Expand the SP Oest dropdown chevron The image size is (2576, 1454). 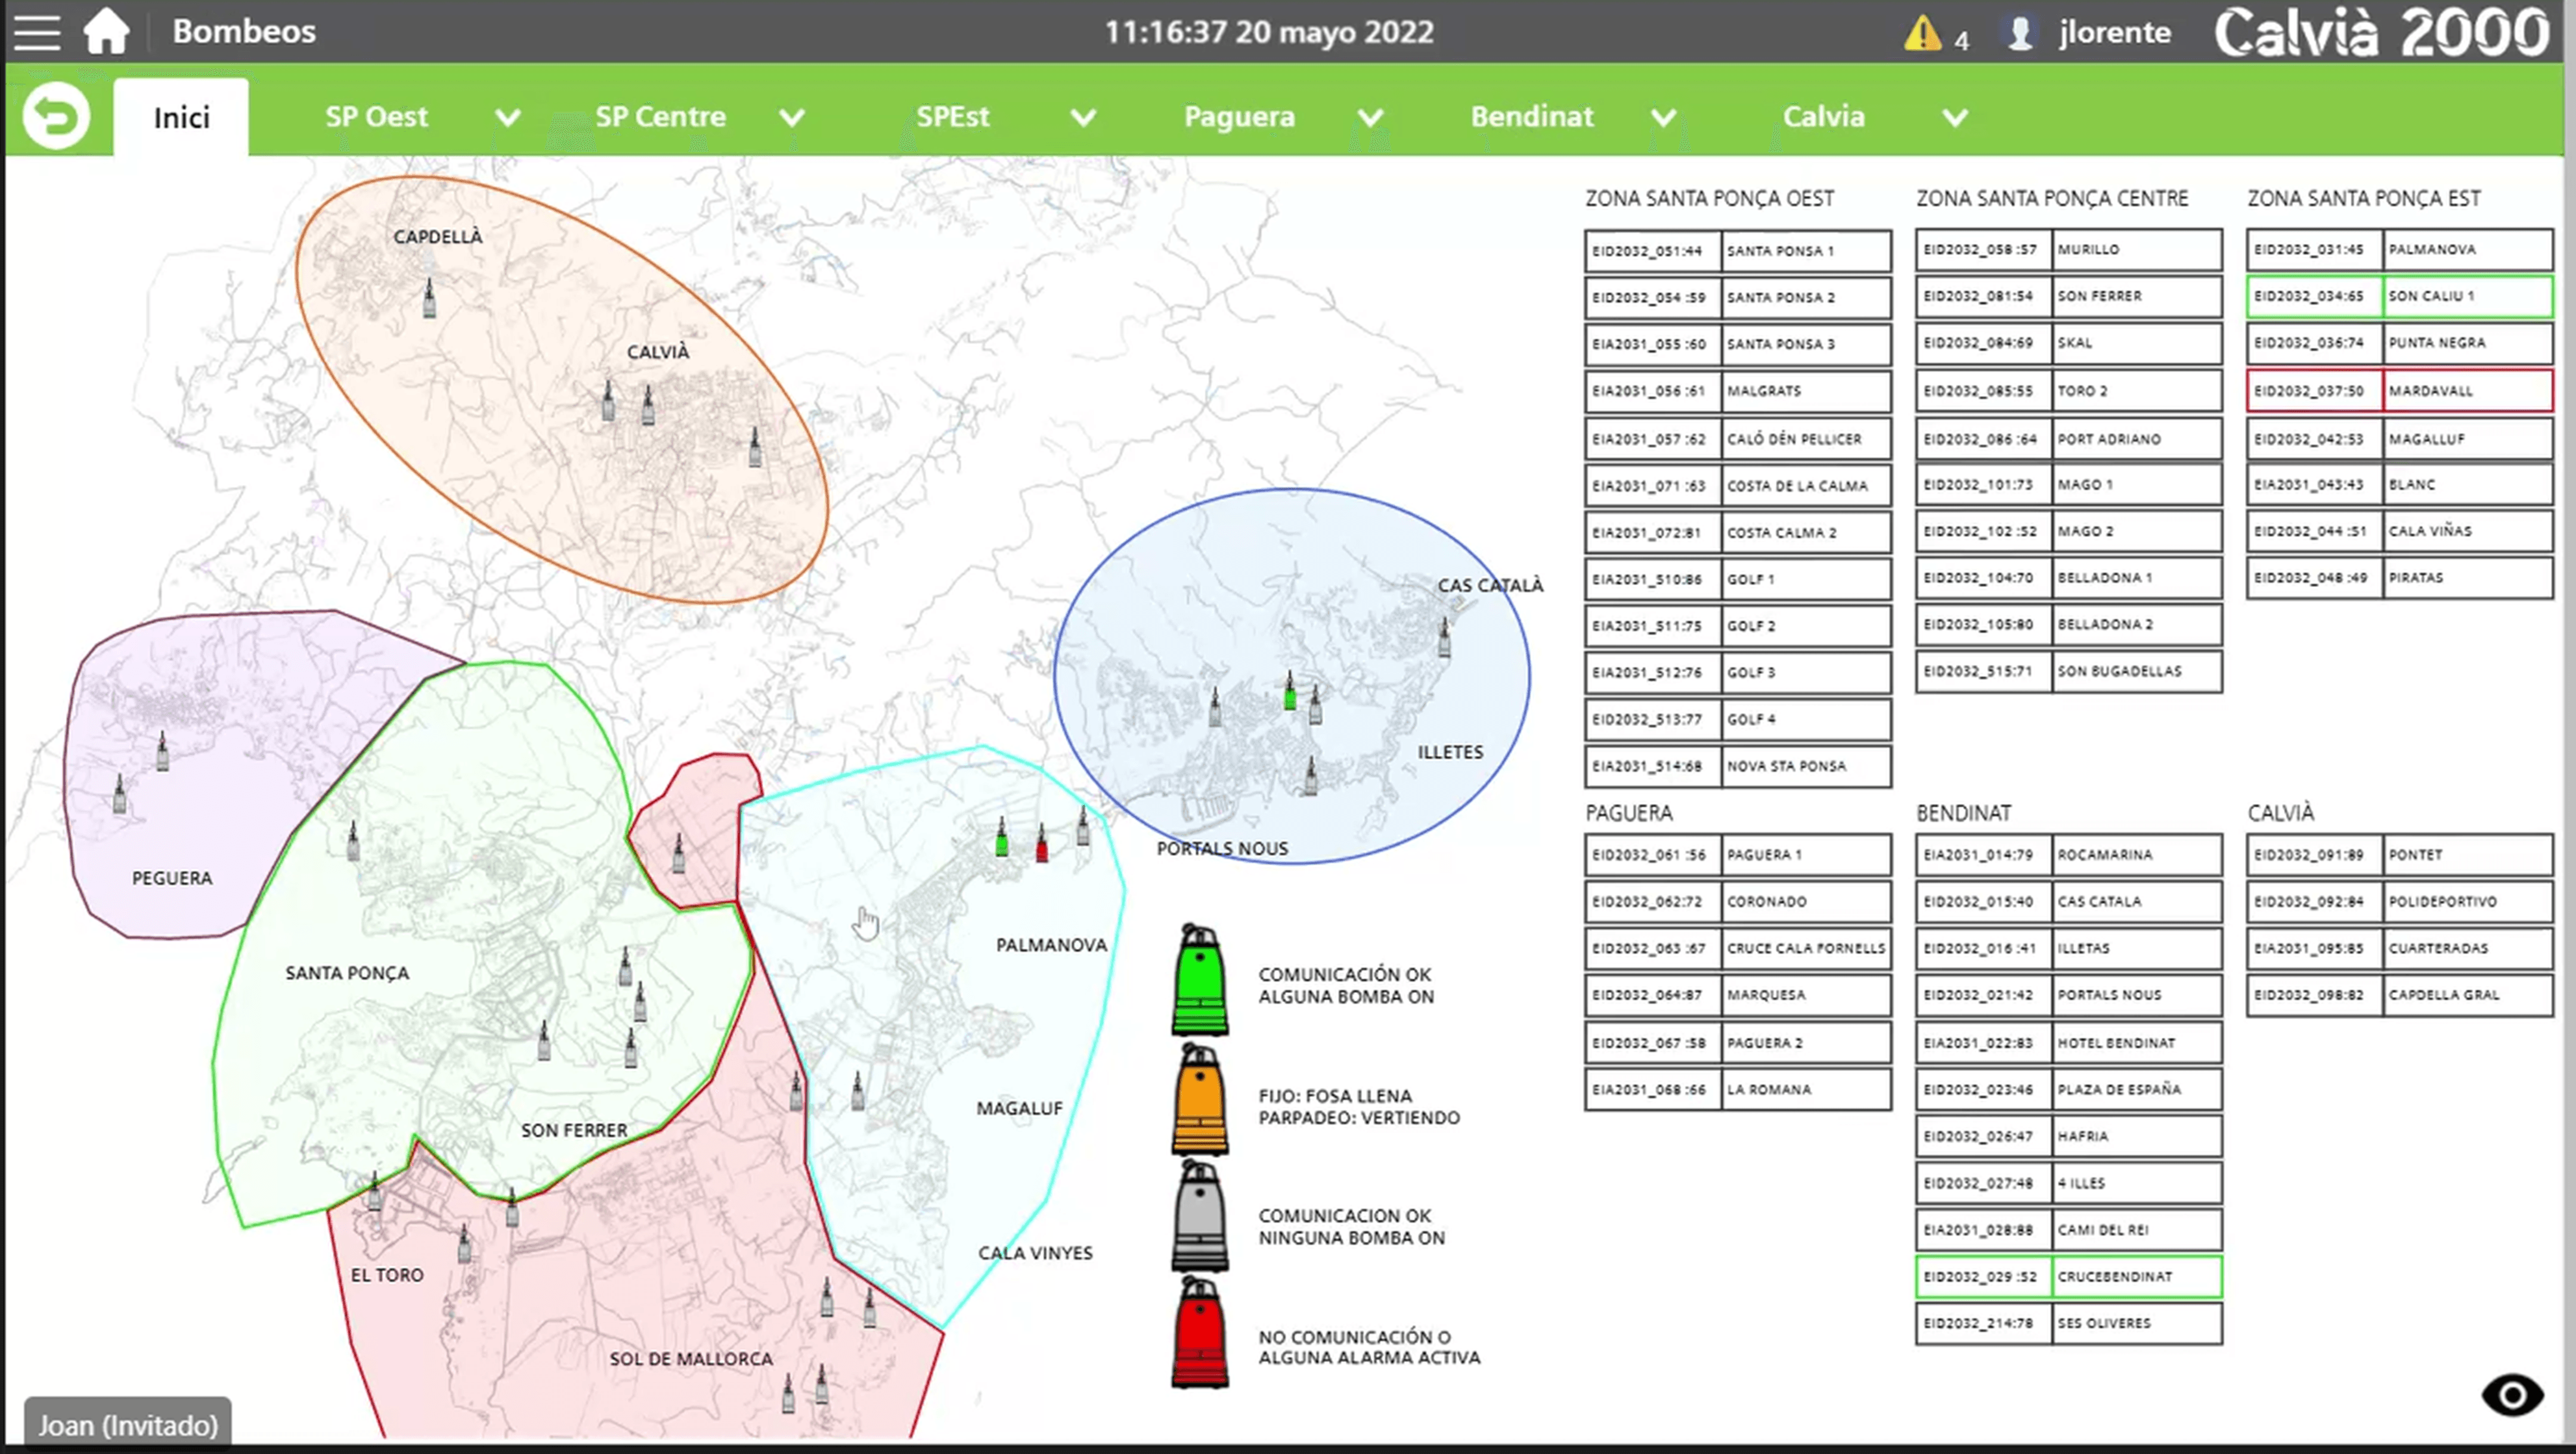508,118
